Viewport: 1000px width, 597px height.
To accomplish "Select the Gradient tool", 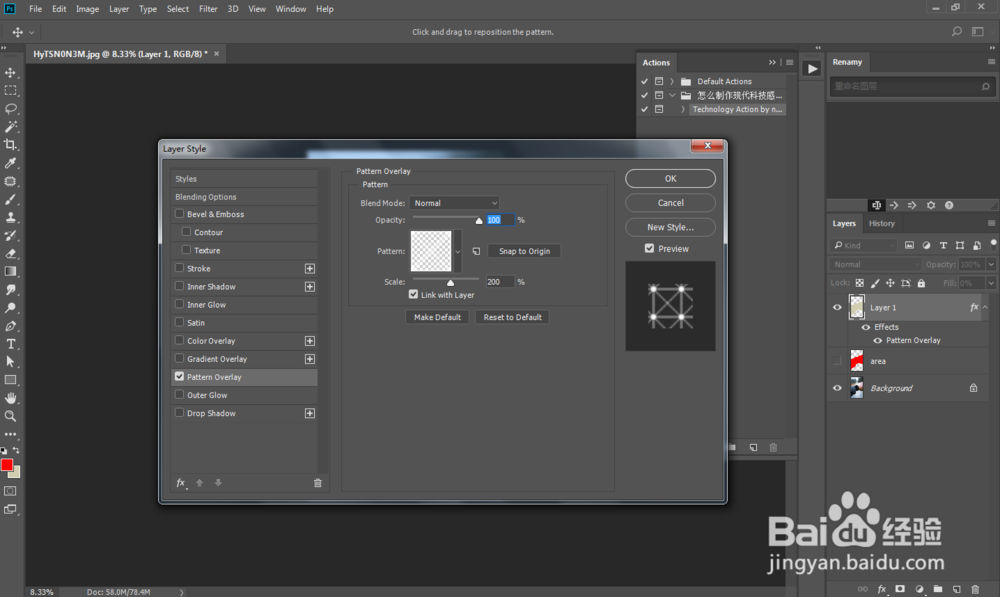I will (x=10, y=272).
